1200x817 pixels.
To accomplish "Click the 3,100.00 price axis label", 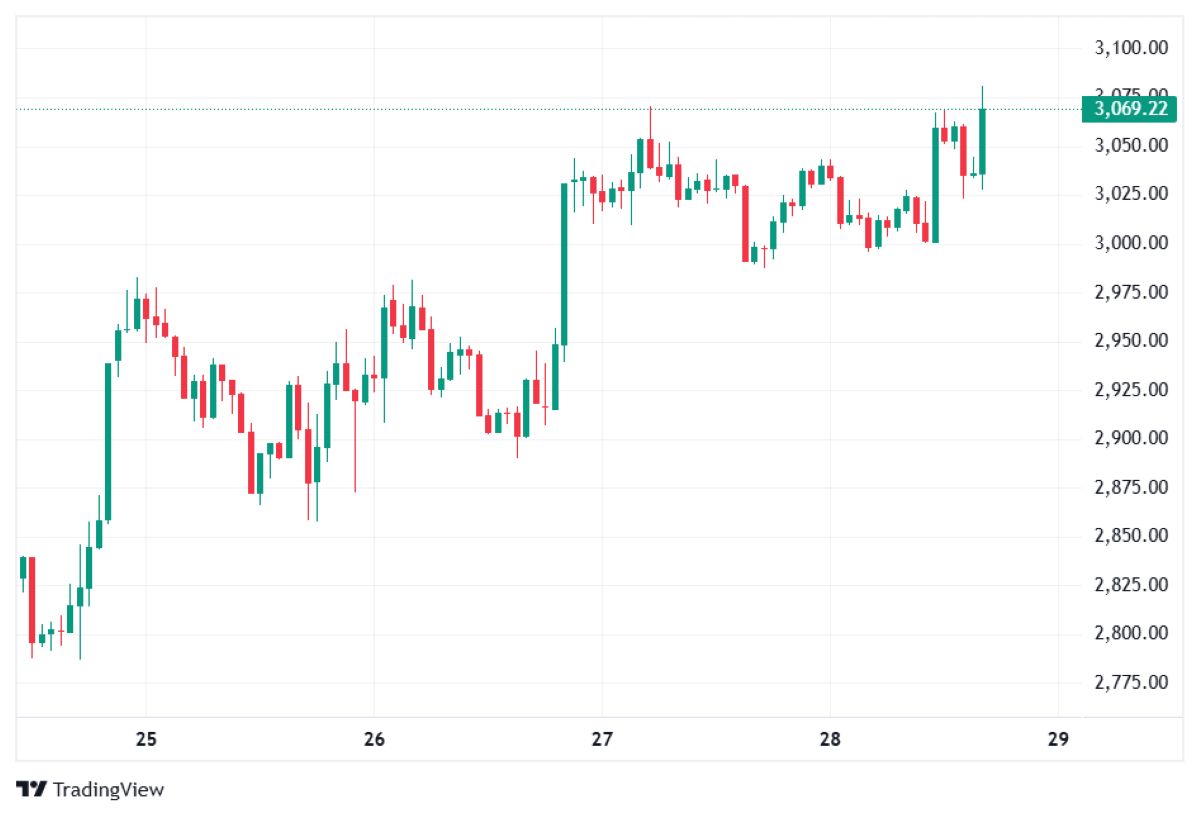I will [x=1131, y=47].
